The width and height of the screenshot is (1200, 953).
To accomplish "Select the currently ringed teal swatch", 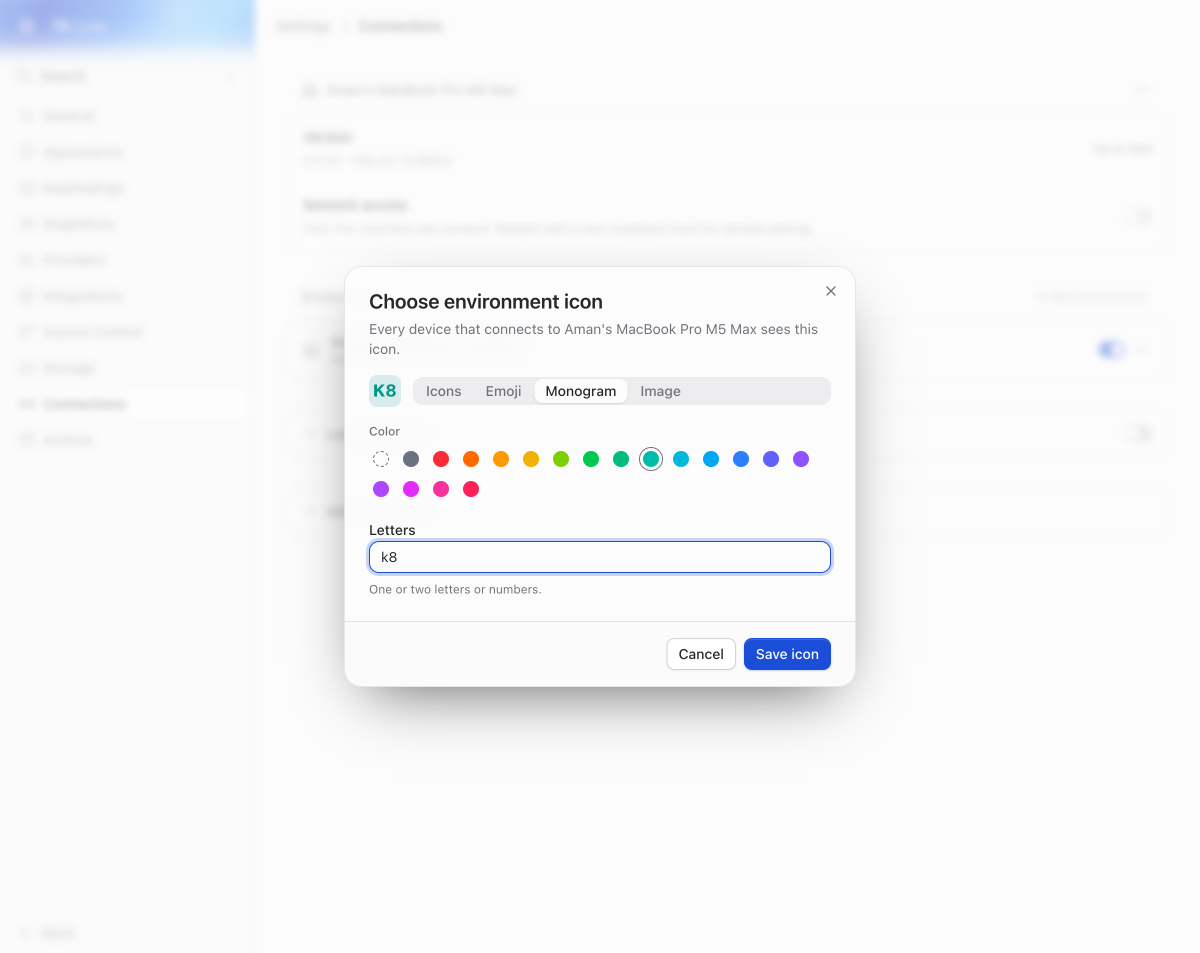I will click(651, 459).
